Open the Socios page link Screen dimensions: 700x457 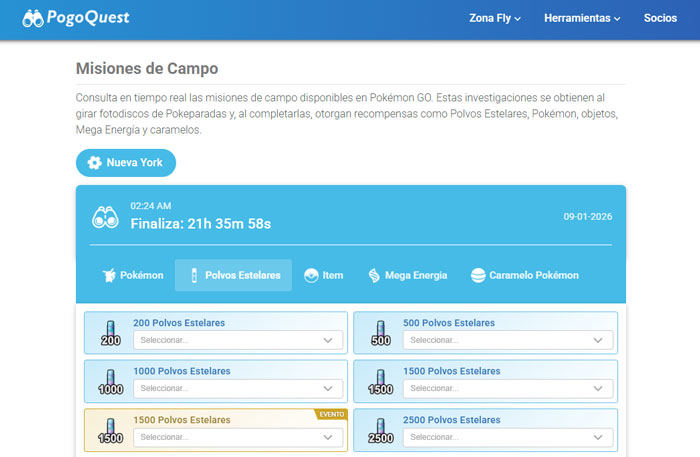coord(660,18)
